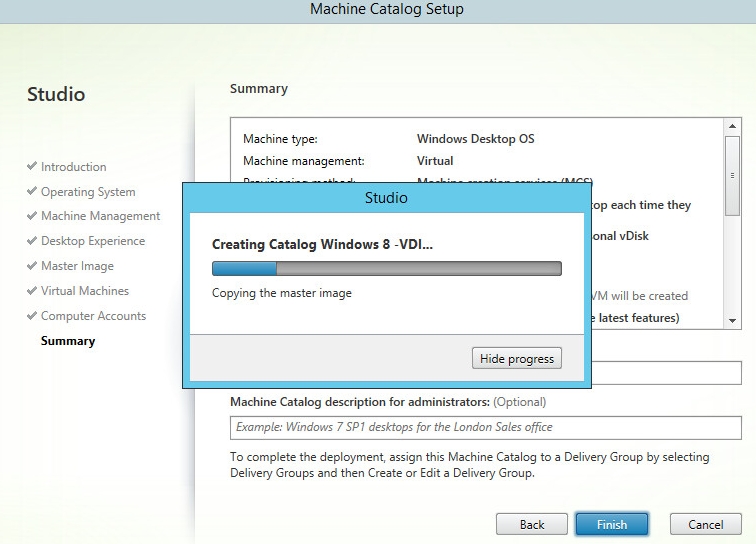Click the checkmark beside Desktop Experience
This screenshot has height=544, width=756.
(x=32, y=240)
